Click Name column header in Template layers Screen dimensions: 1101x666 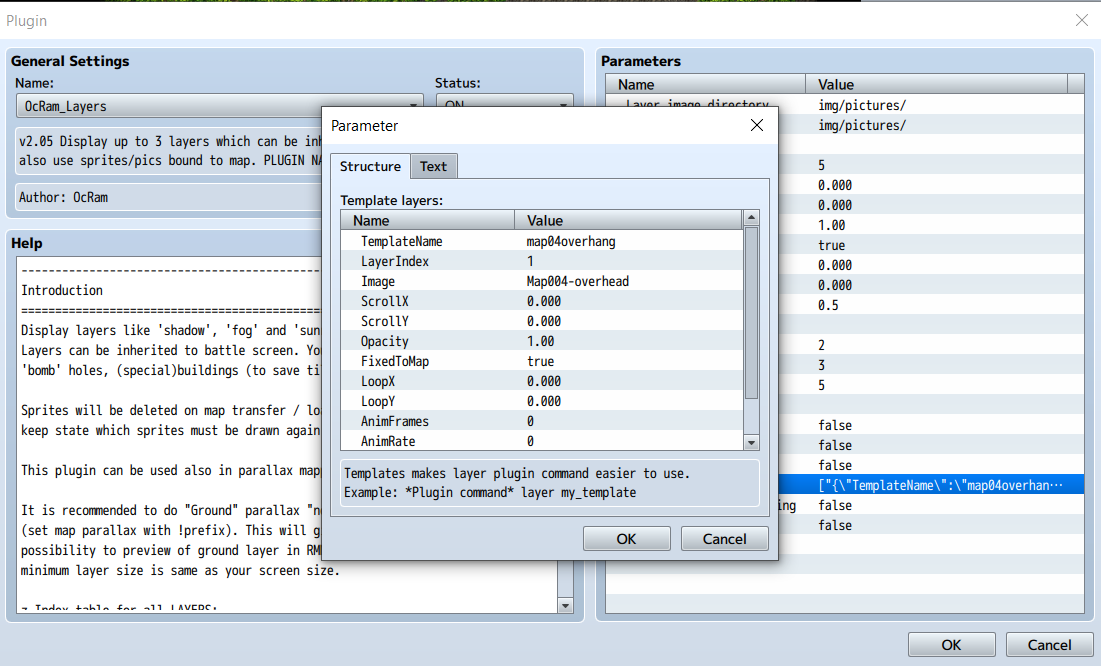click(428, 221)
